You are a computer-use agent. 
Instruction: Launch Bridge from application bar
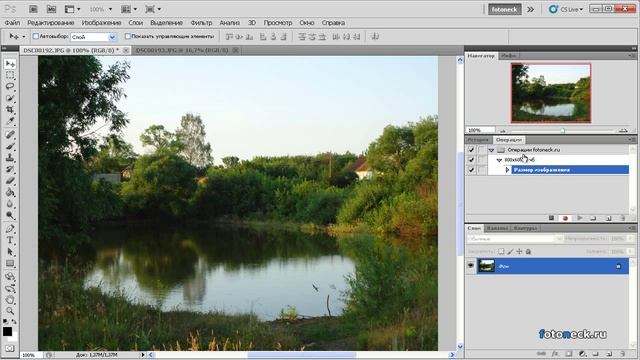pyautogui.click(x=33, y=9)
